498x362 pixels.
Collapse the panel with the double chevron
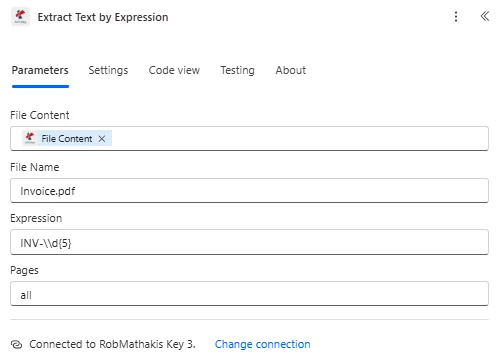tap(485, 16)
